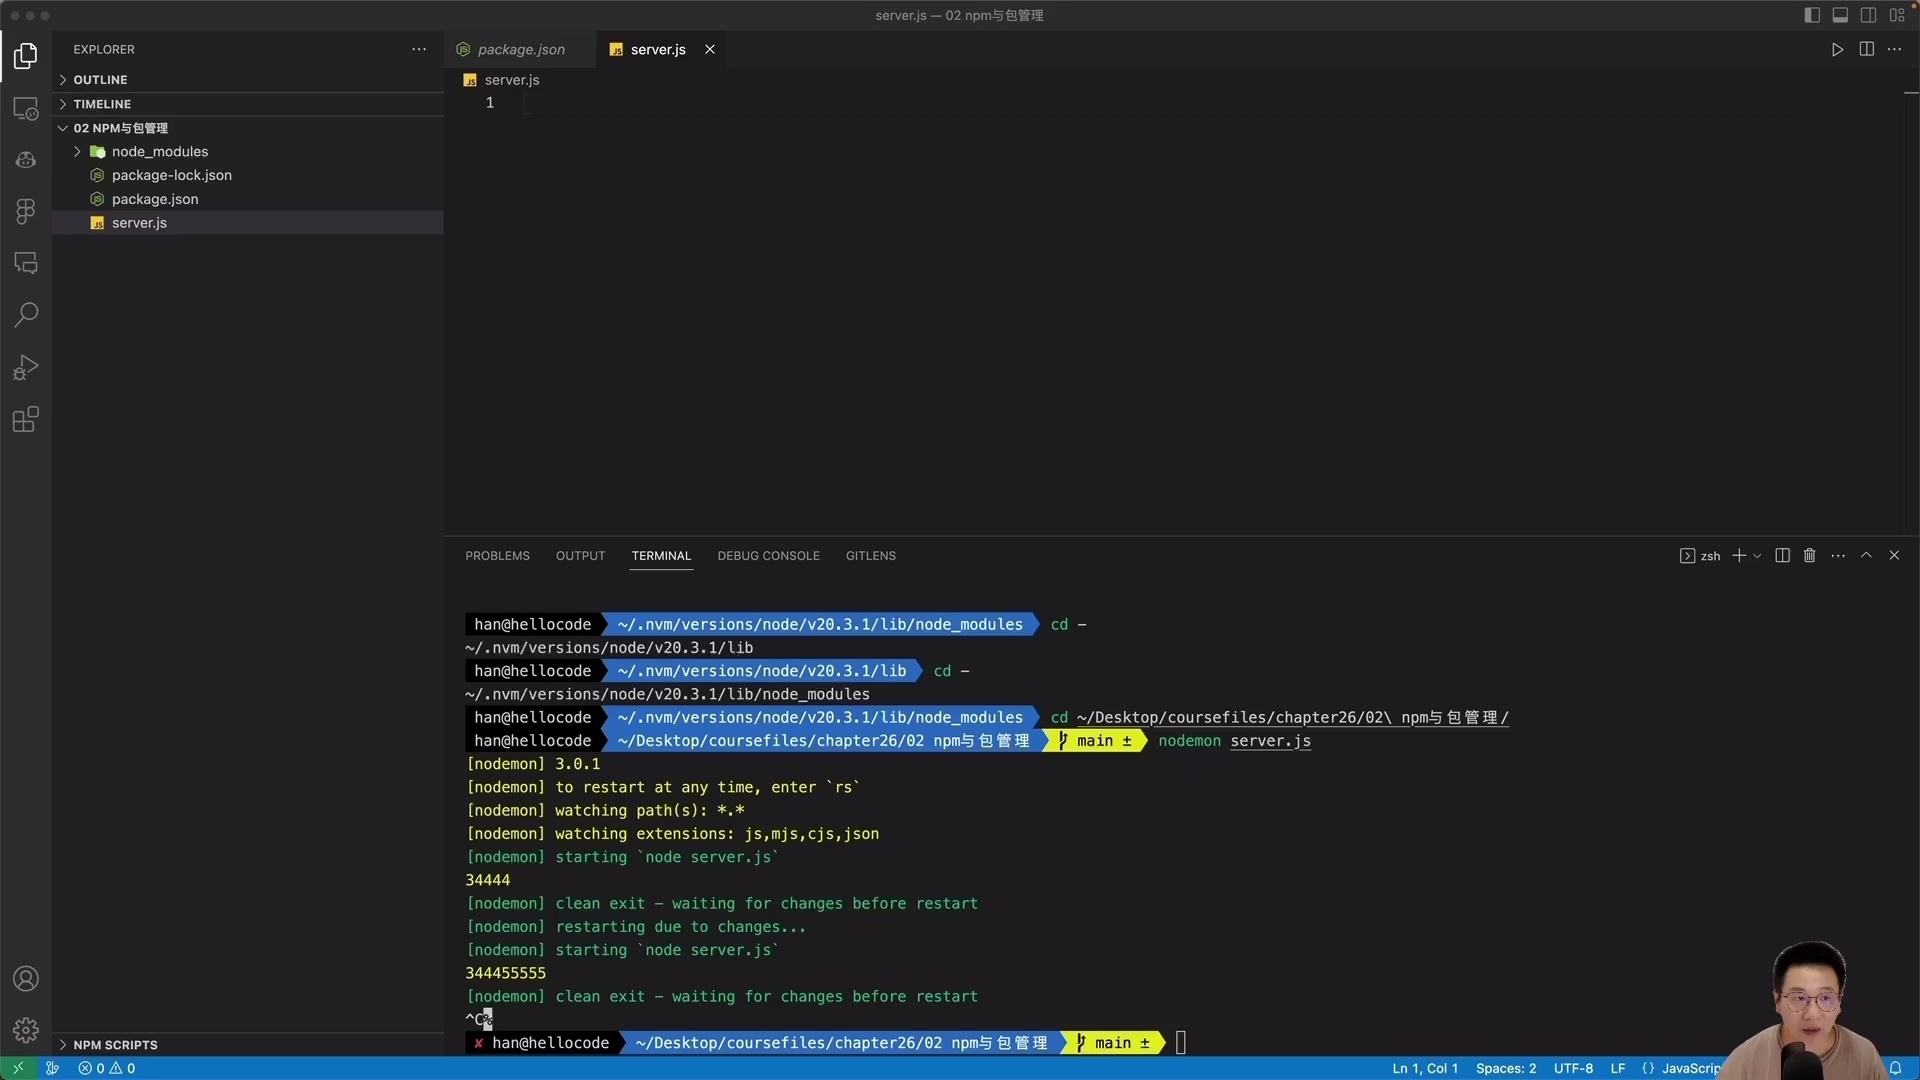Split the editor with the split icon
The height and width of the screenshot is (1080, 1920).
[1867, 48]
